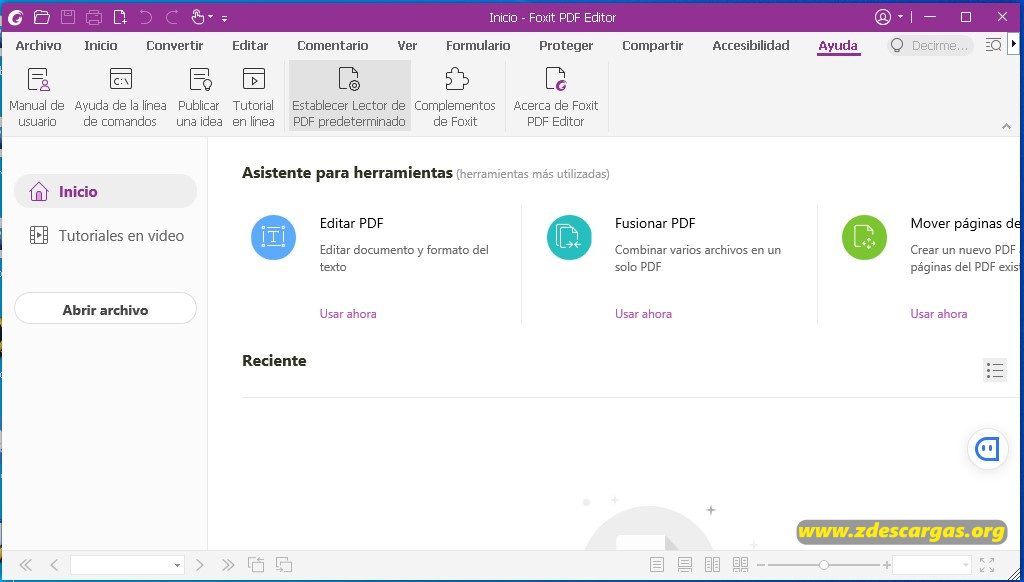Select continuous facing view mode

[x=740, y=564]
